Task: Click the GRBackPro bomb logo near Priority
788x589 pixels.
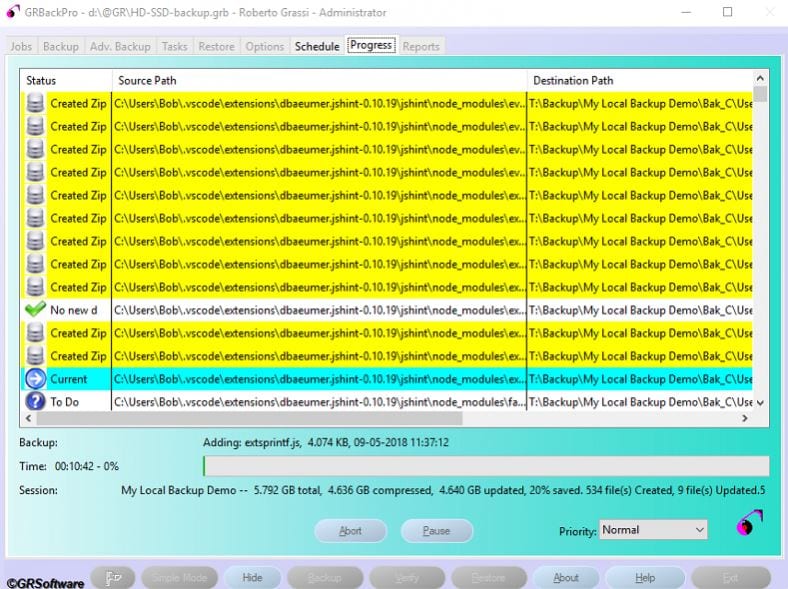Action: click(x=749, y=523)
